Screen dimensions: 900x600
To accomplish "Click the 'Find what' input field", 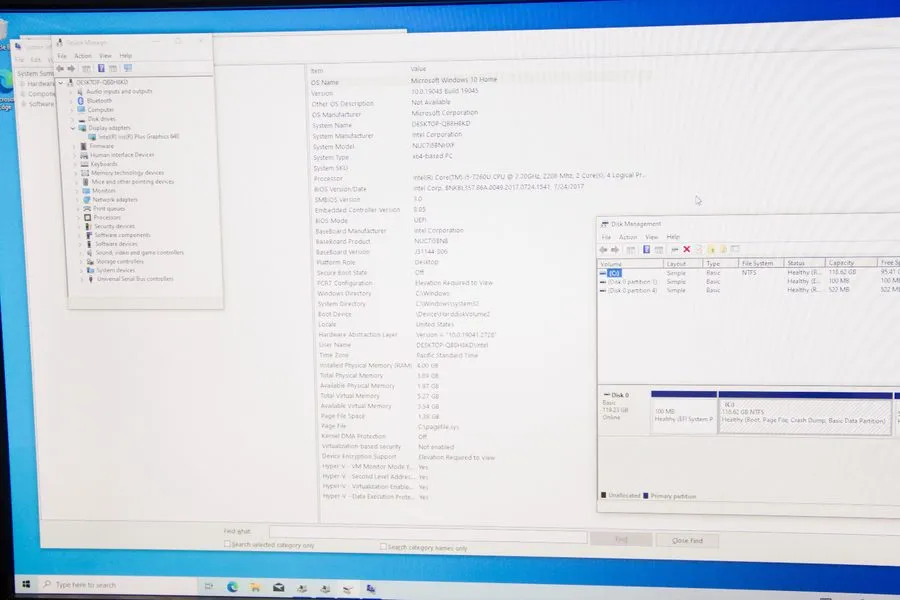I will 428,536.
